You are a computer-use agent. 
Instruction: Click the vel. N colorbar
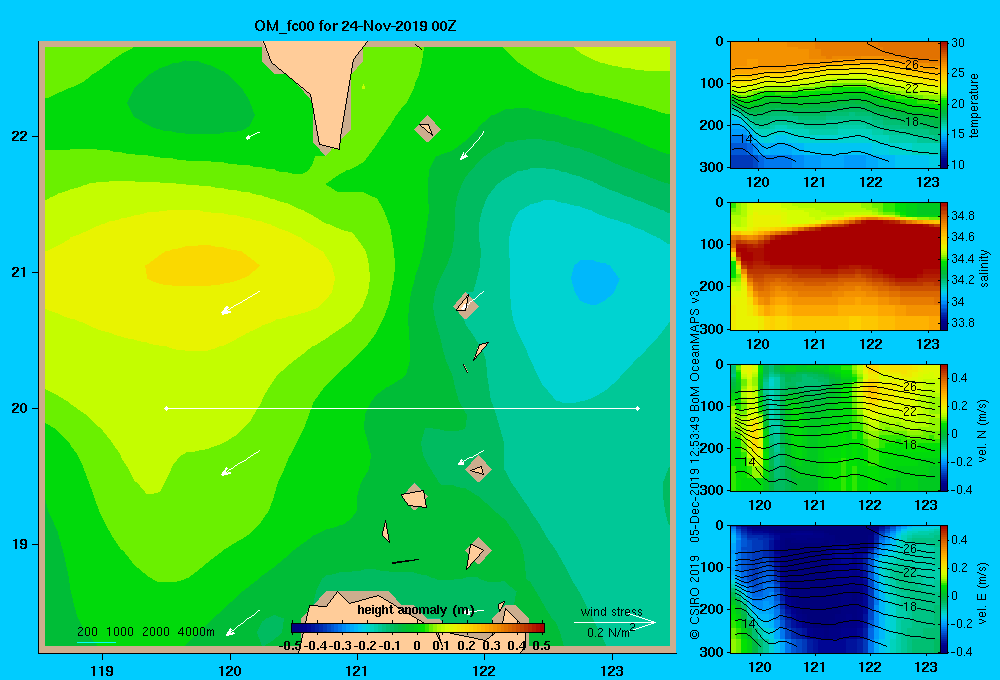click(944, 428)
